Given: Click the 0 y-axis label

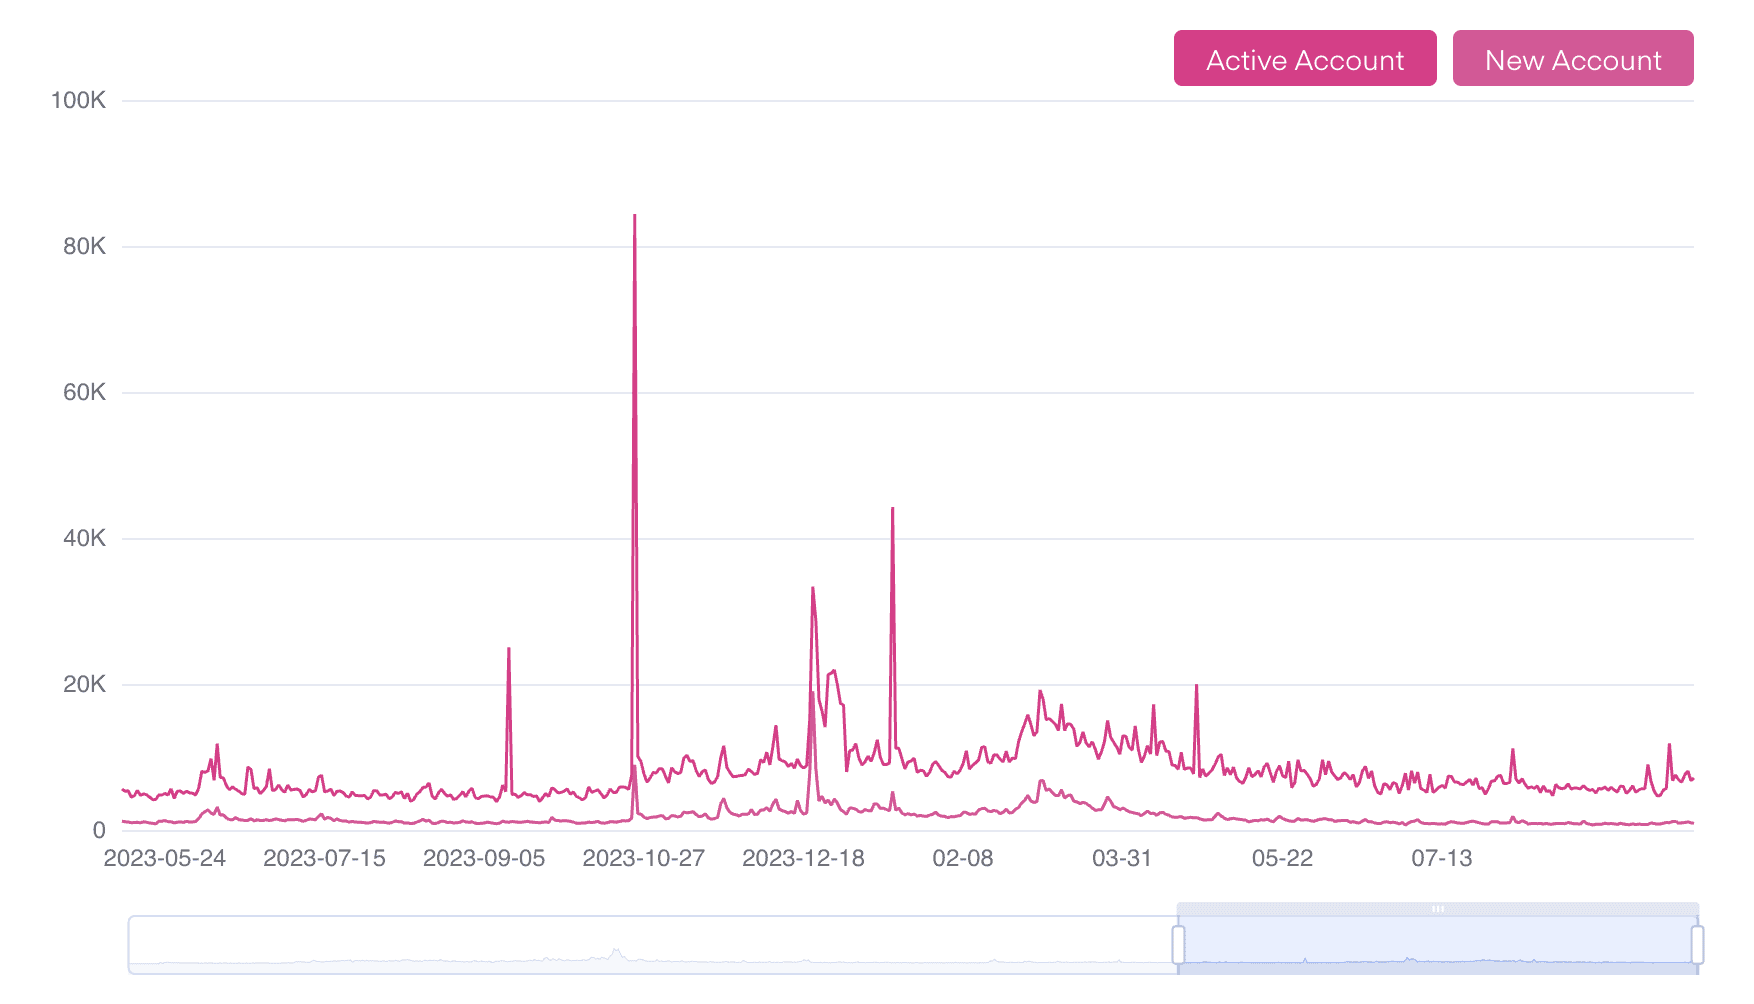Looking at the screenshot, I should coord(99,830).
